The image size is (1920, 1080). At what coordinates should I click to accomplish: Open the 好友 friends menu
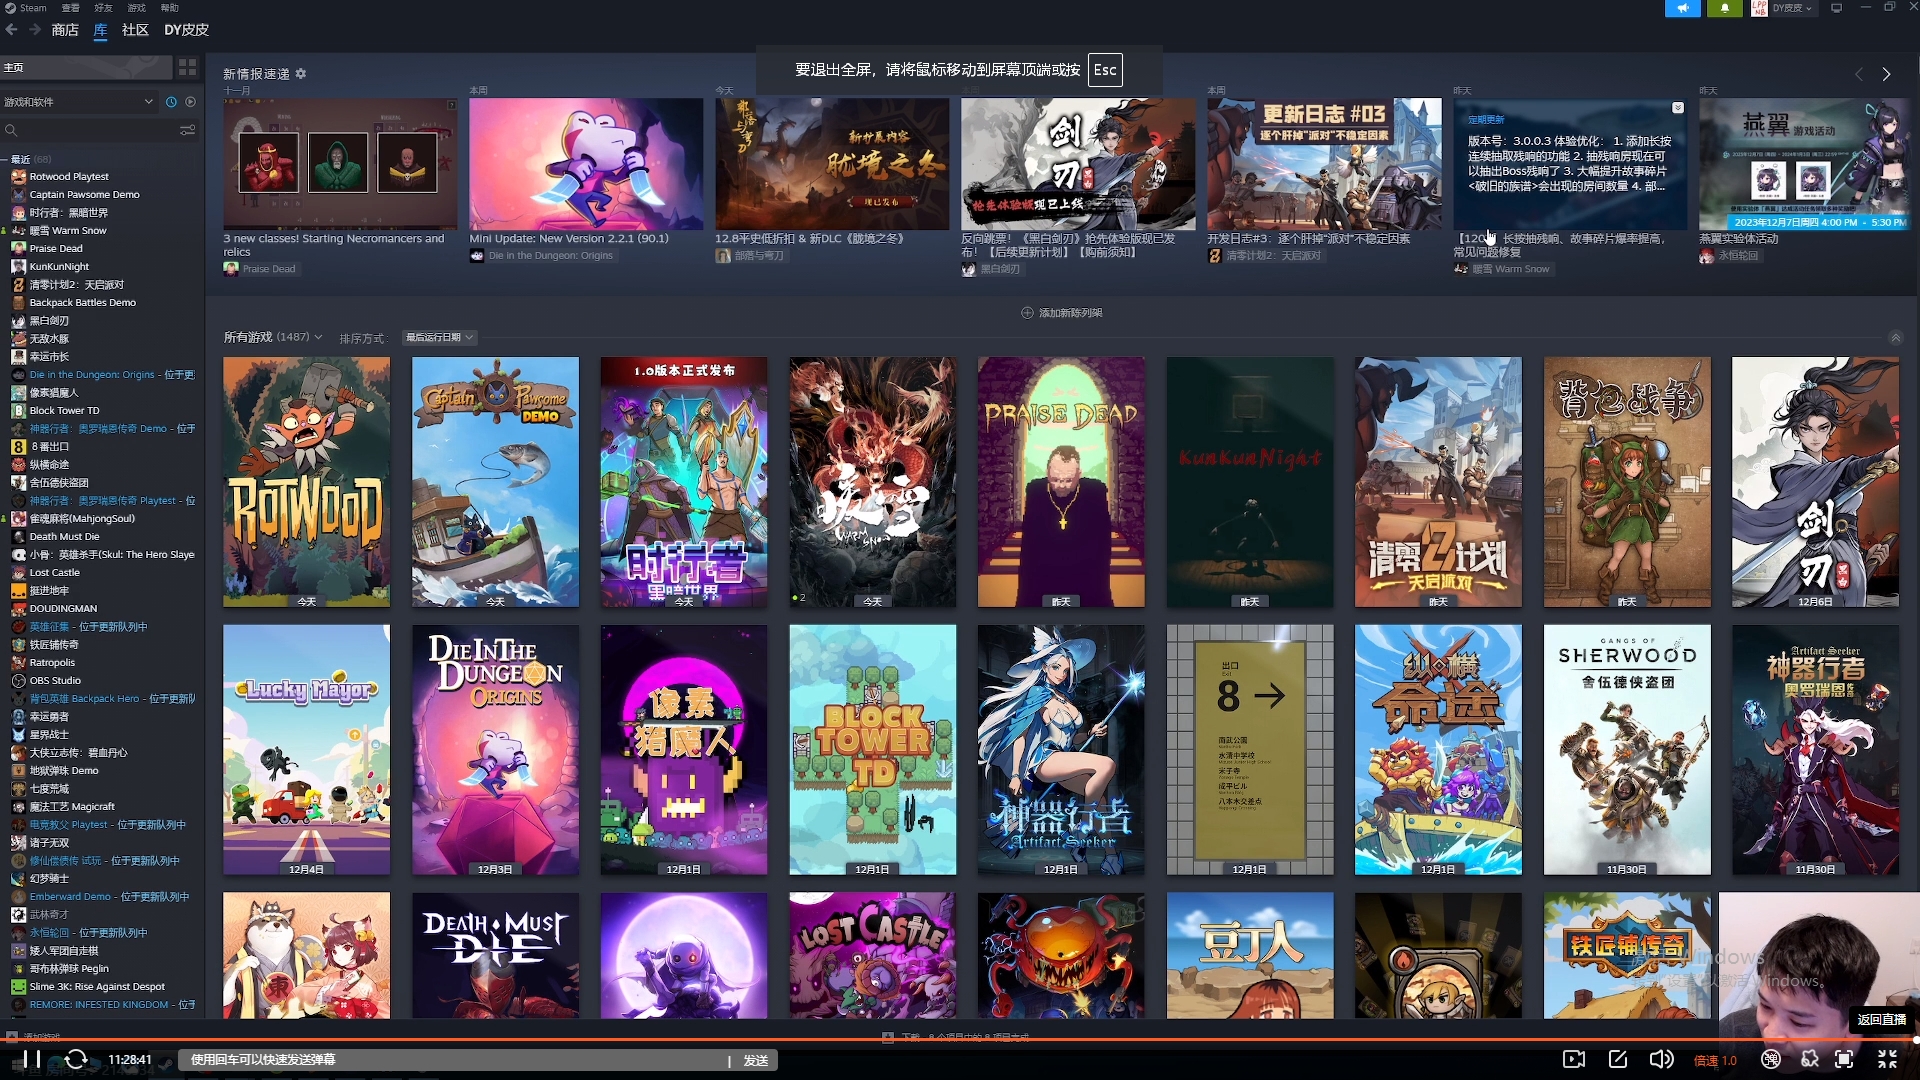pyautogui.click(x=103, y=8)
